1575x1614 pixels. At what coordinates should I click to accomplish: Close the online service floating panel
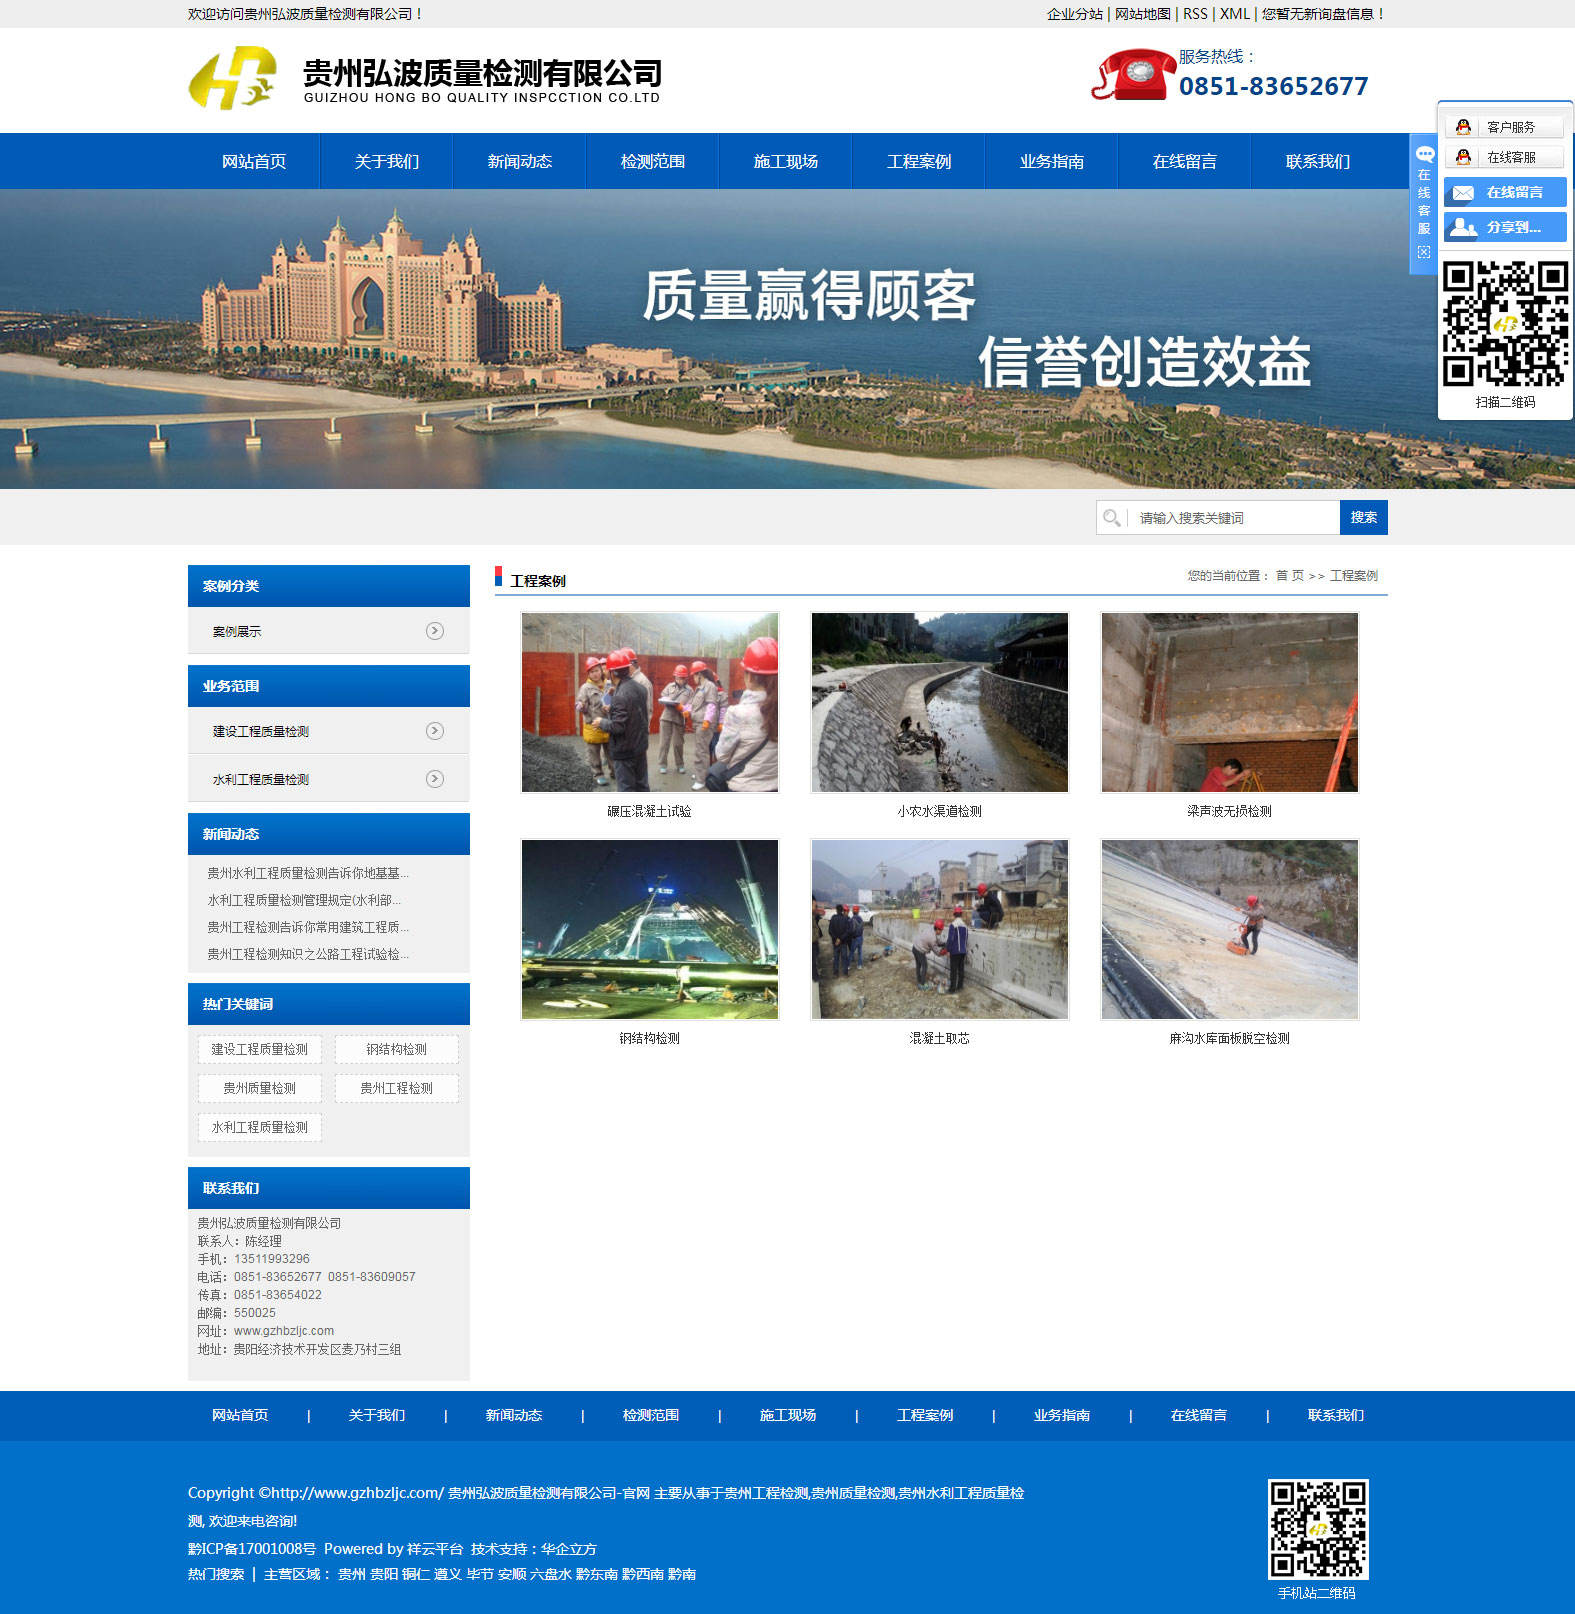click(1424, 252)
